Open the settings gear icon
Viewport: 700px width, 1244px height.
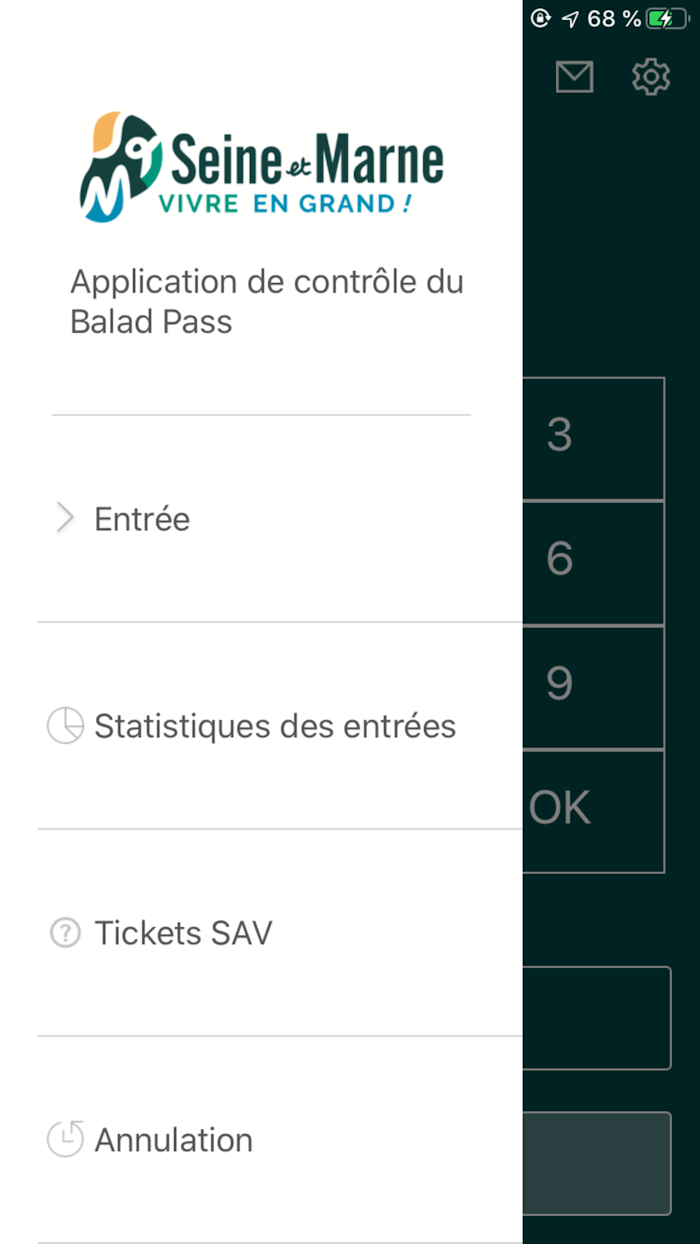pyautogui.click(x=651, y=76)
